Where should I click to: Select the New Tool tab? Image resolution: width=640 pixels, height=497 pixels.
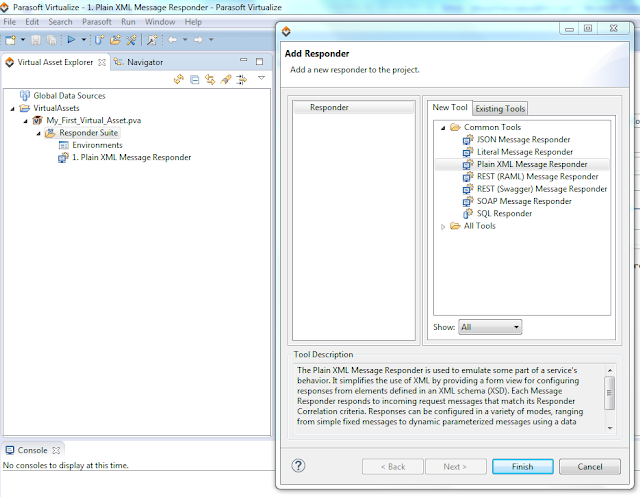point(450,107)
